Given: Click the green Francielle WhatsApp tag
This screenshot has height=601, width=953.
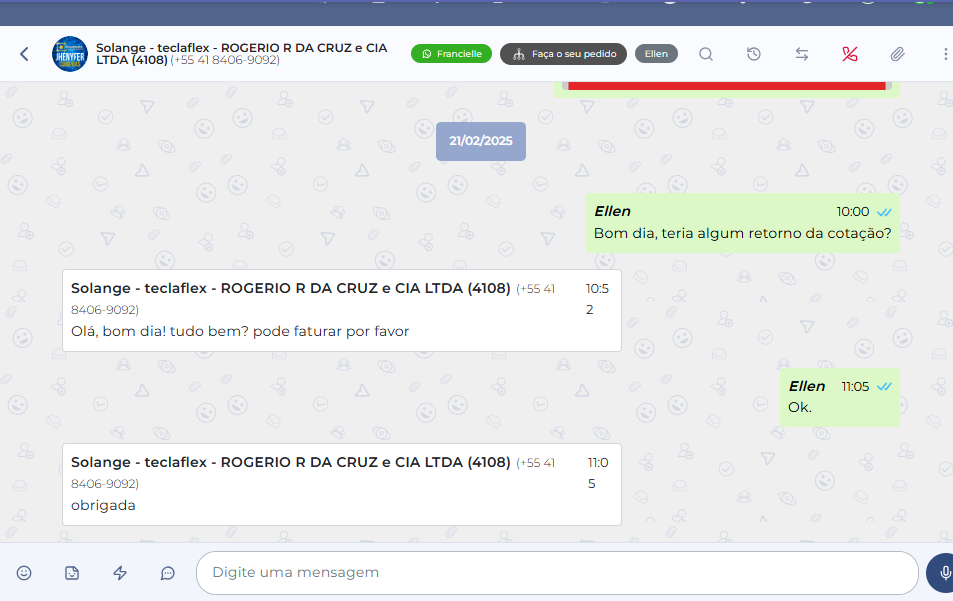Looking at the screenshot, I should click(x=451, y=54).
